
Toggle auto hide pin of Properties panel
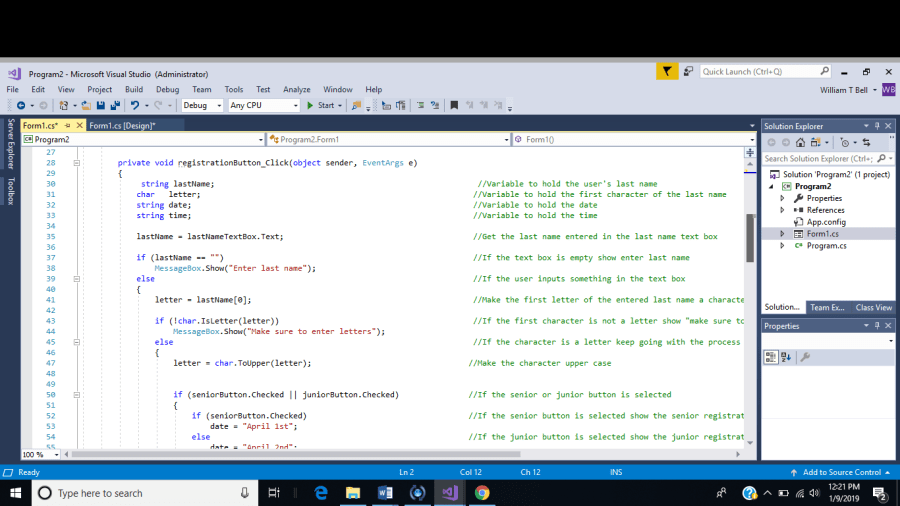(877, 326)
